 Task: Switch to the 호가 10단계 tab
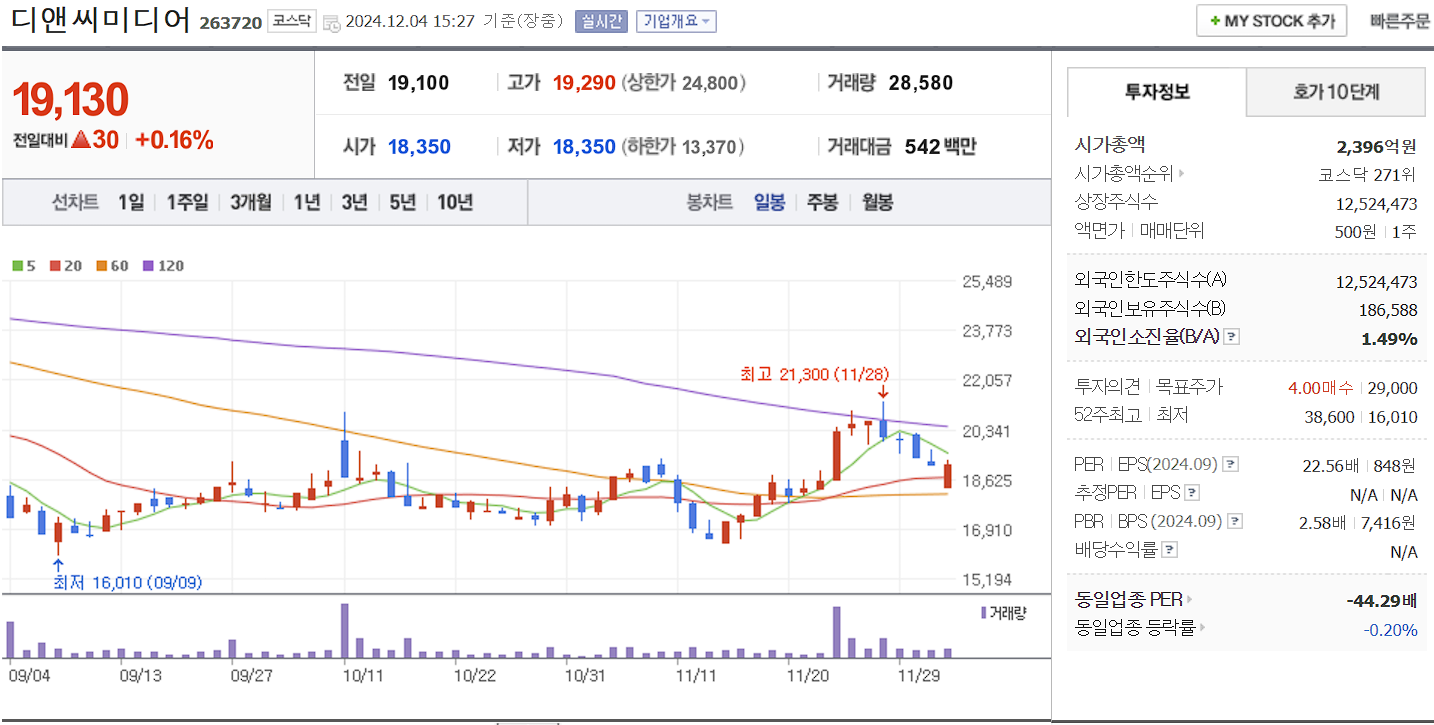coord(1335,91)
